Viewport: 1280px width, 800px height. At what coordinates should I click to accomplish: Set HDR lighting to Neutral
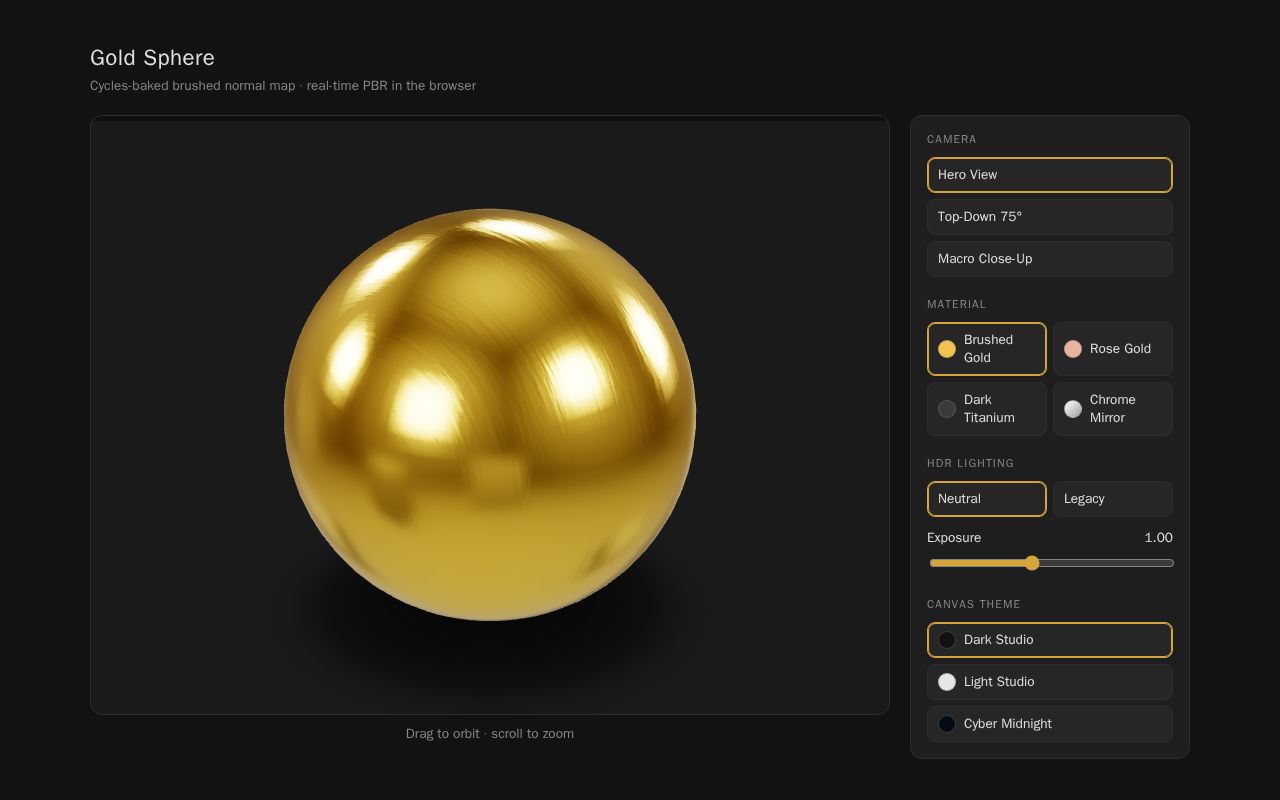click(987, 499)
